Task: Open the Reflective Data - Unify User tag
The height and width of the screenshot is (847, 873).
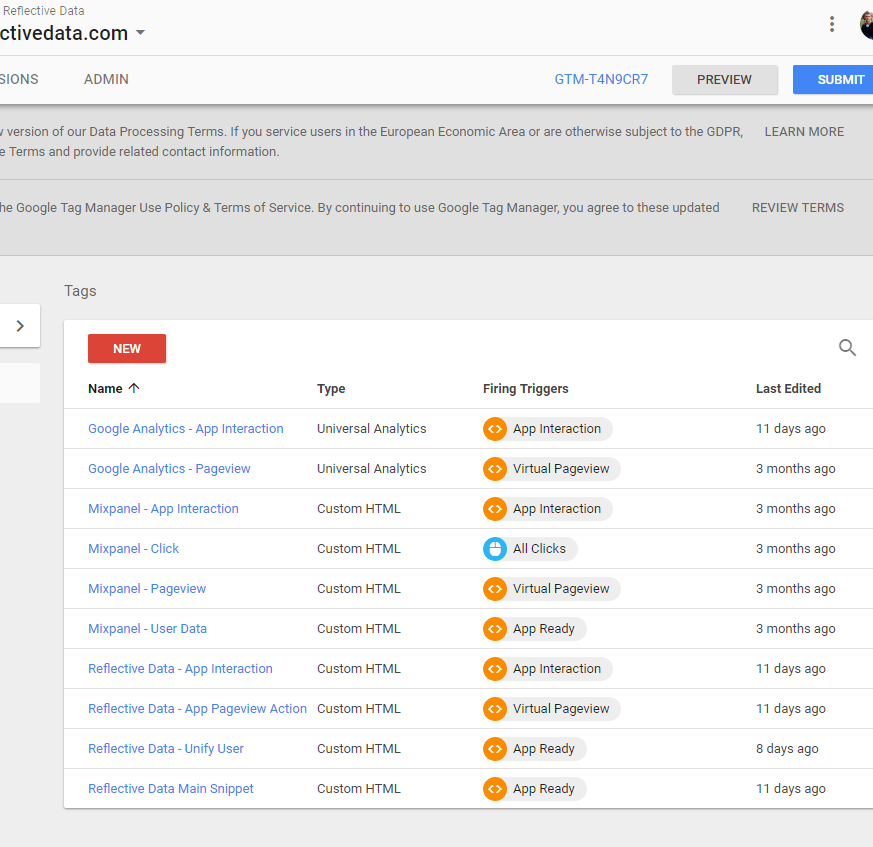Action: [x=166, y=748]
